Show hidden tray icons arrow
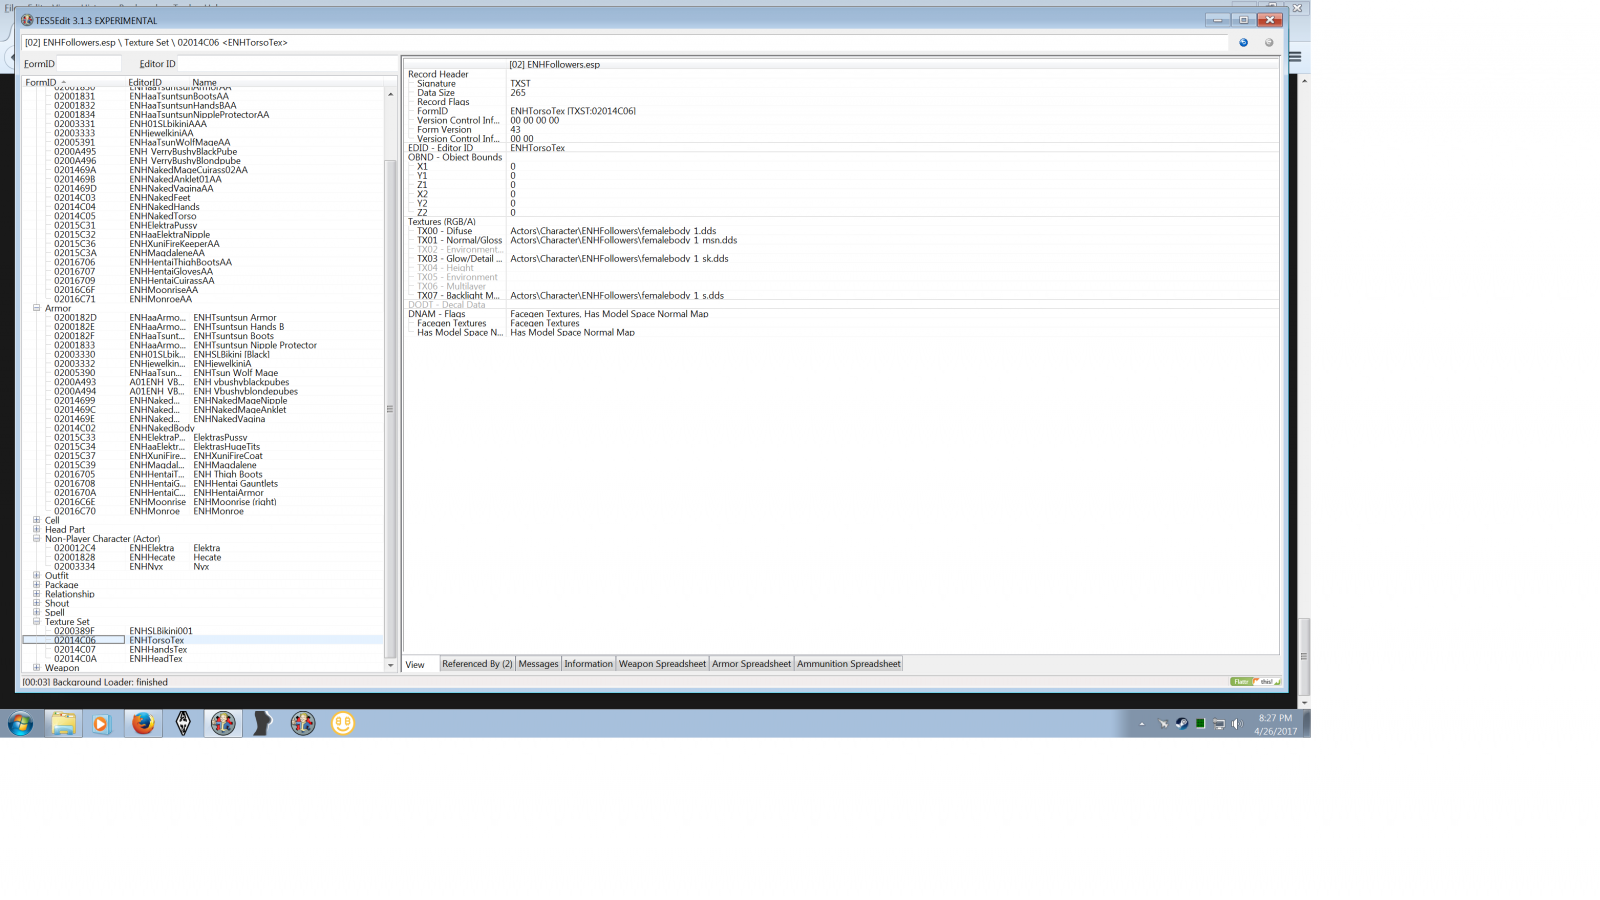This screenshot has height=900, width=1600. point(1142,724)
